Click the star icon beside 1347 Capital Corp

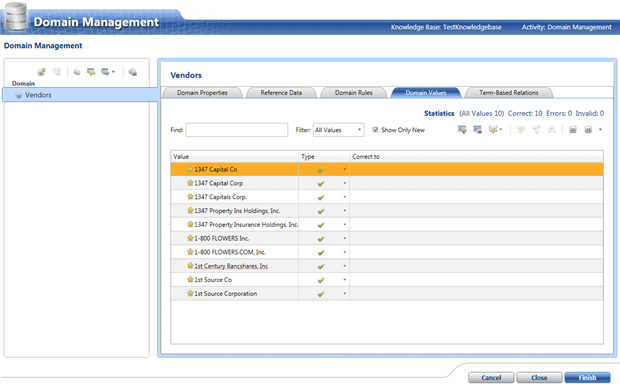coord(190,183)
